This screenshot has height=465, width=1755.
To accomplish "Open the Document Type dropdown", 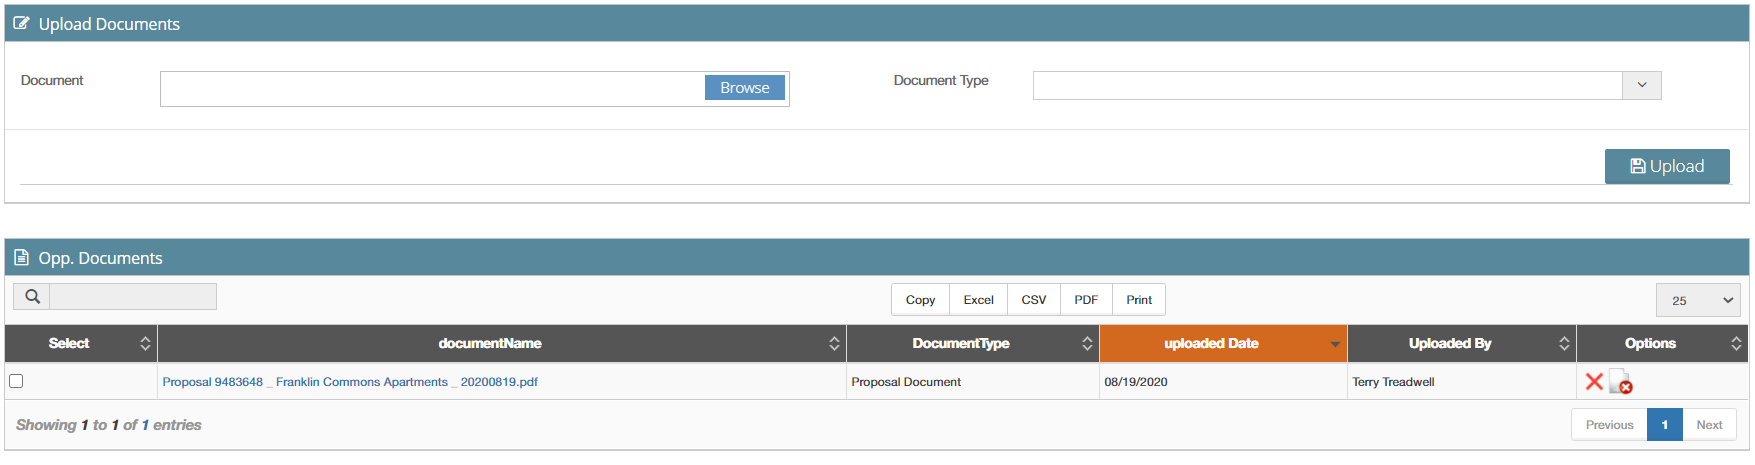I will pos(1347,85).
